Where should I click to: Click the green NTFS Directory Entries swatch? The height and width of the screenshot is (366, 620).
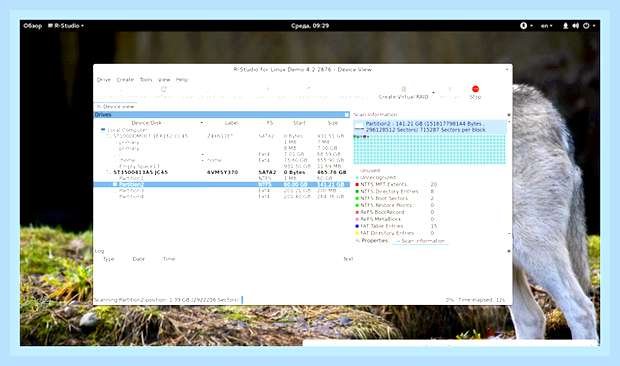click(x=357, y=192)
